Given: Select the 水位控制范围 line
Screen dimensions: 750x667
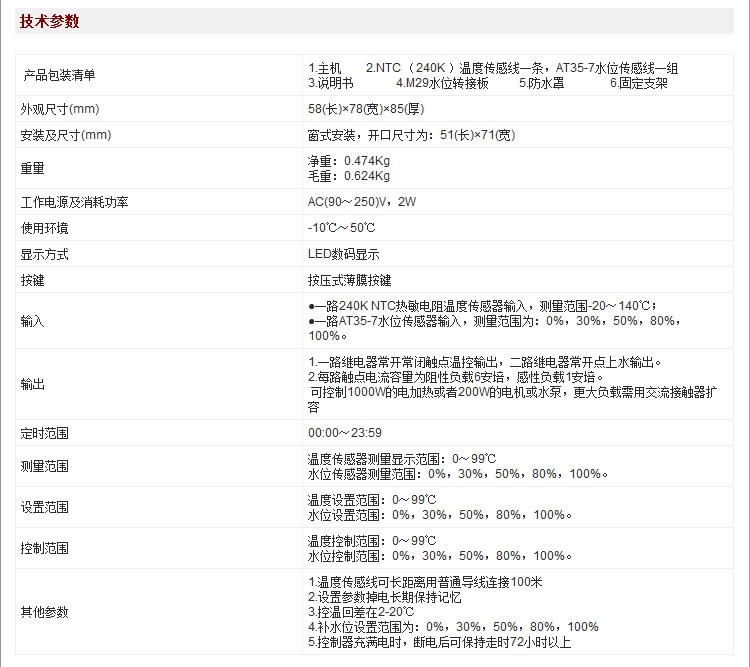Looking at the screenshot, I should 440,556.
